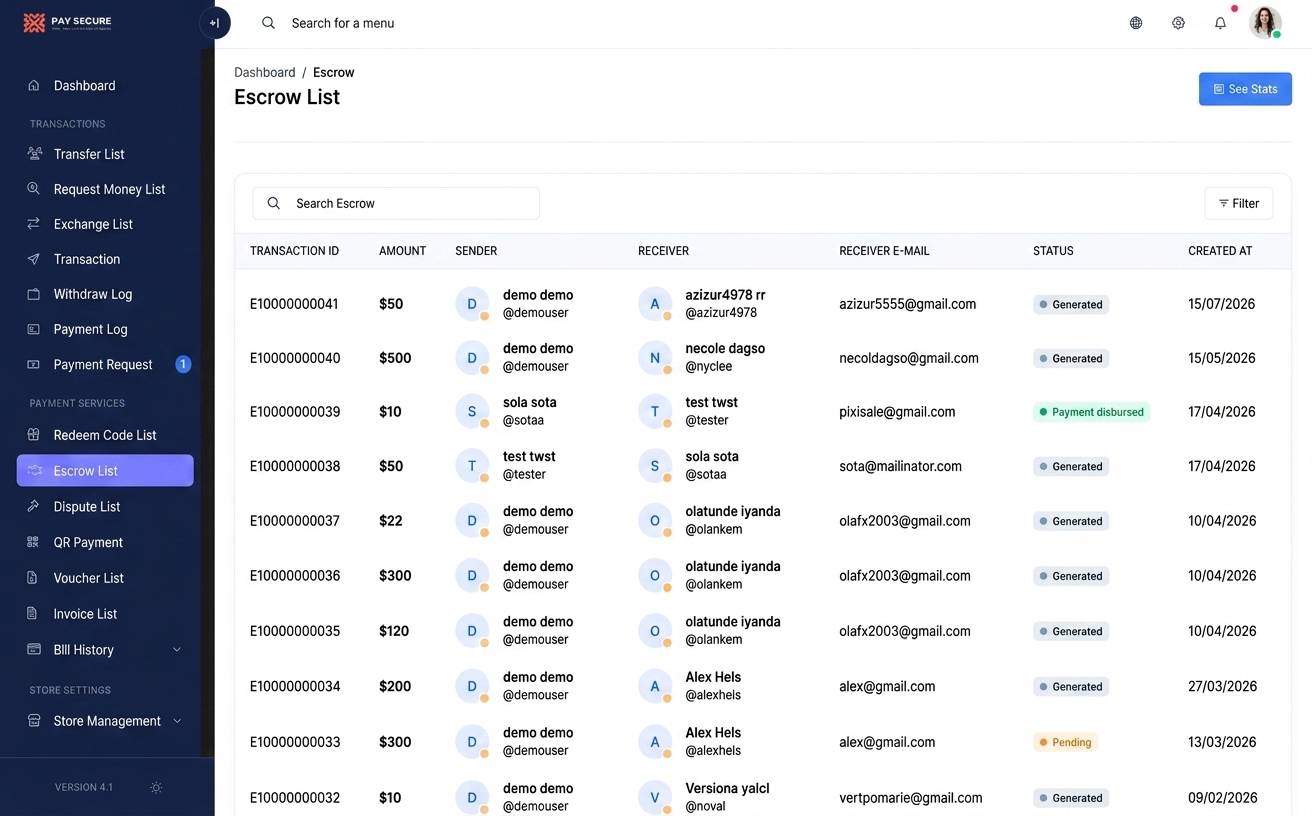The width and height of the screenshot is (1312, 816).
Task: Click the Payment Request badge showing 1
Action: click(183, 364)
